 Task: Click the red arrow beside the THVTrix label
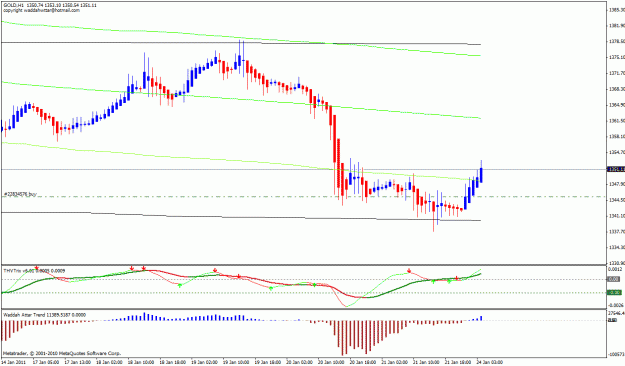click(x=36, y=268)
